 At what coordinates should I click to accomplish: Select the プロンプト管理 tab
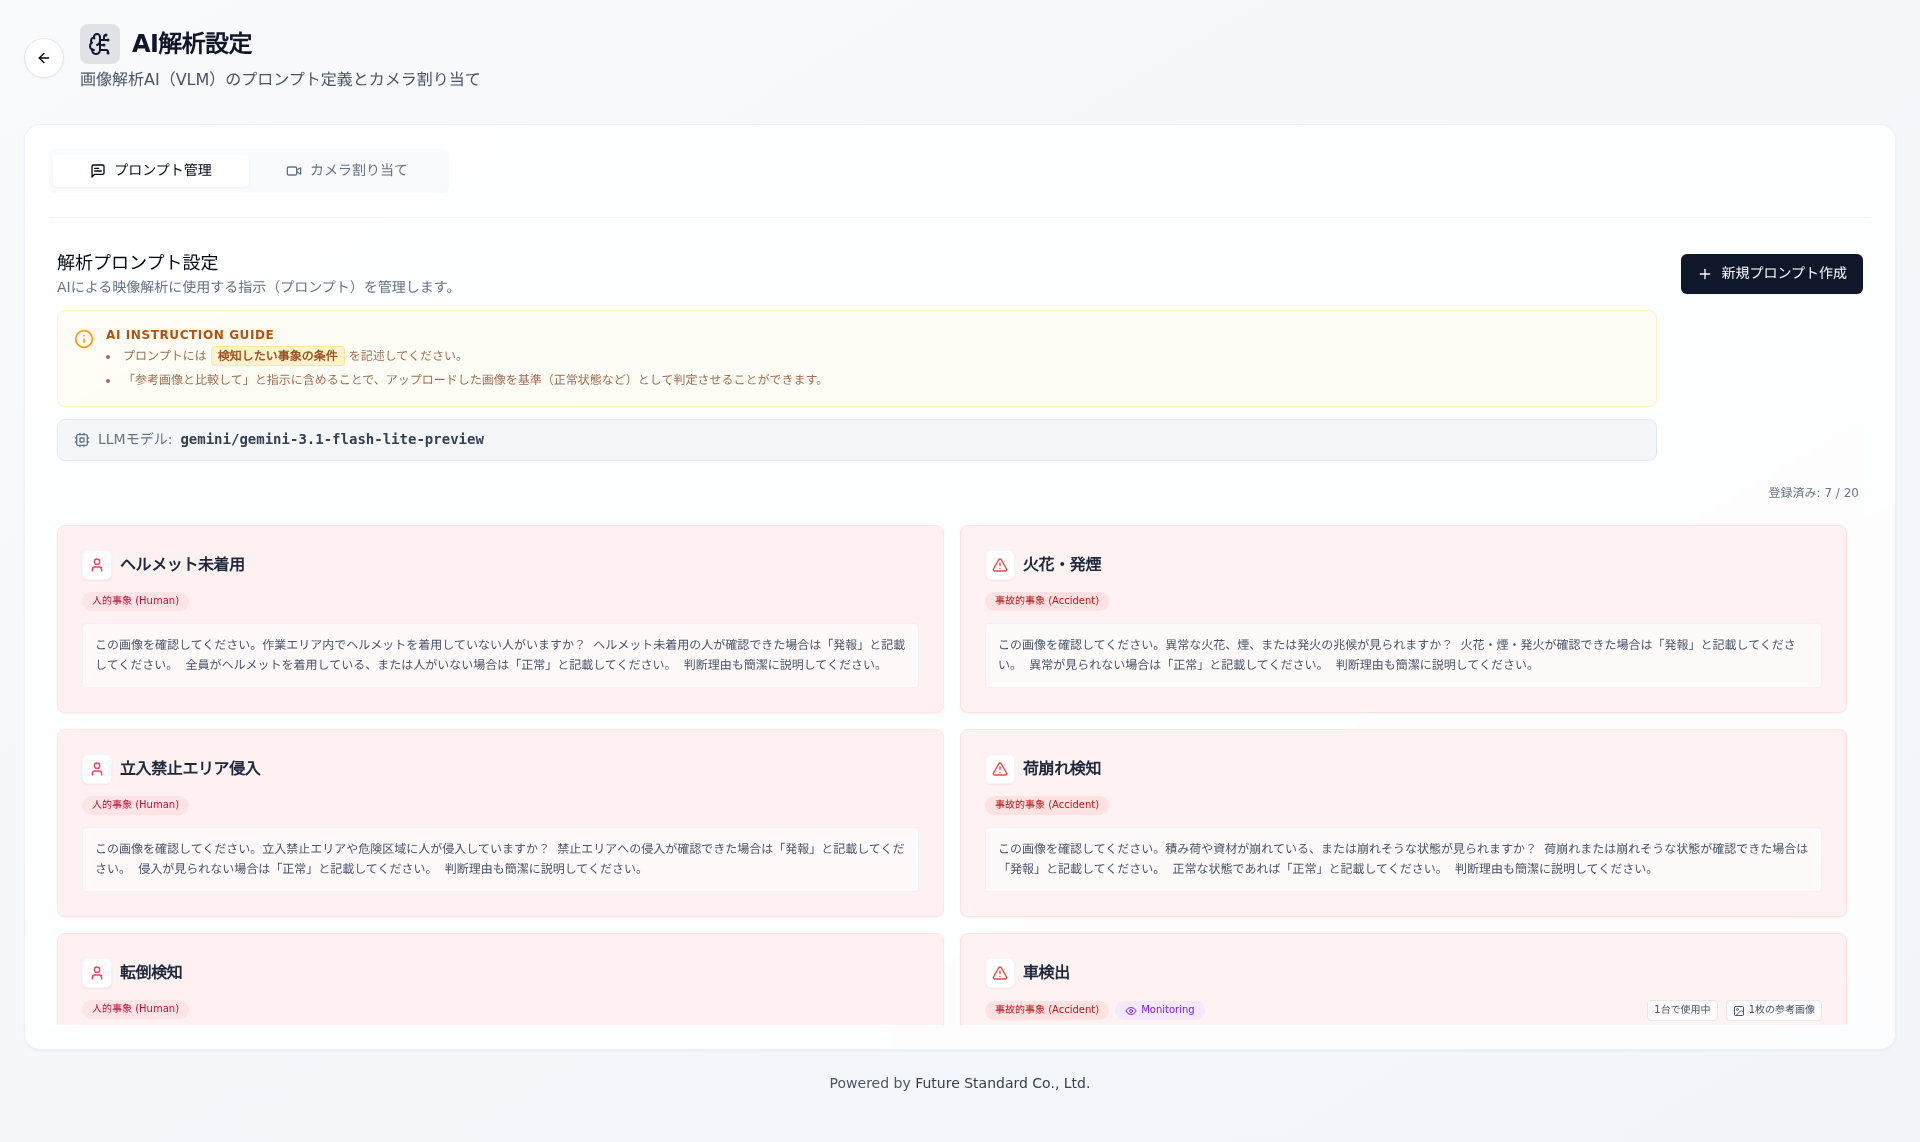(x=151, y=171)
